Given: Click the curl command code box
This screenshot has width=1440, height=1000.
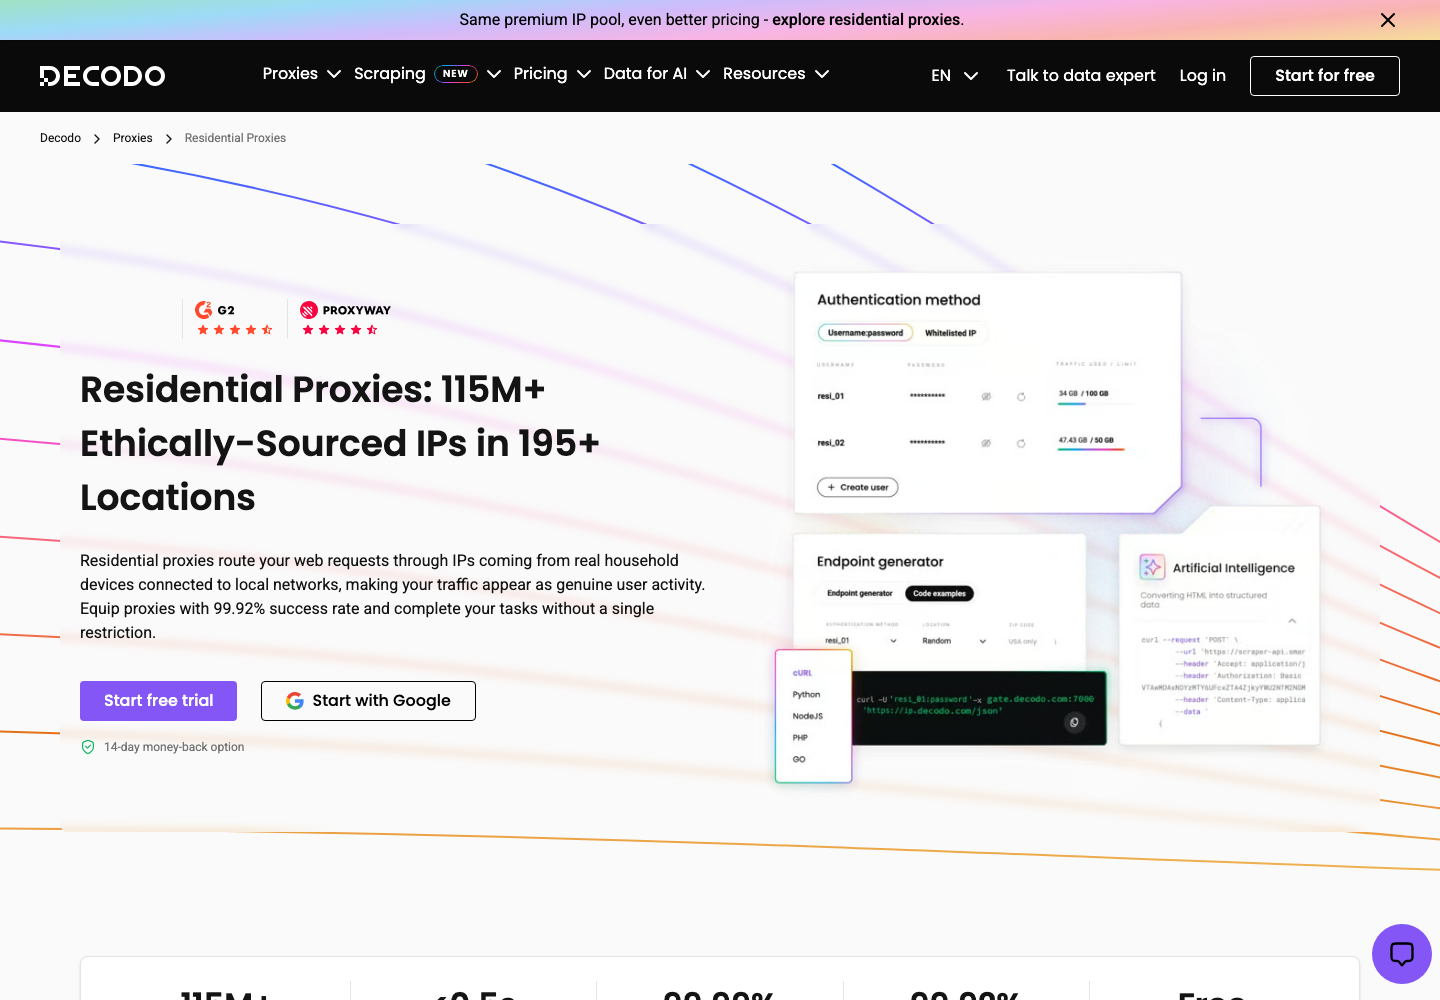Looking at the screenshot, I should 979,708.
